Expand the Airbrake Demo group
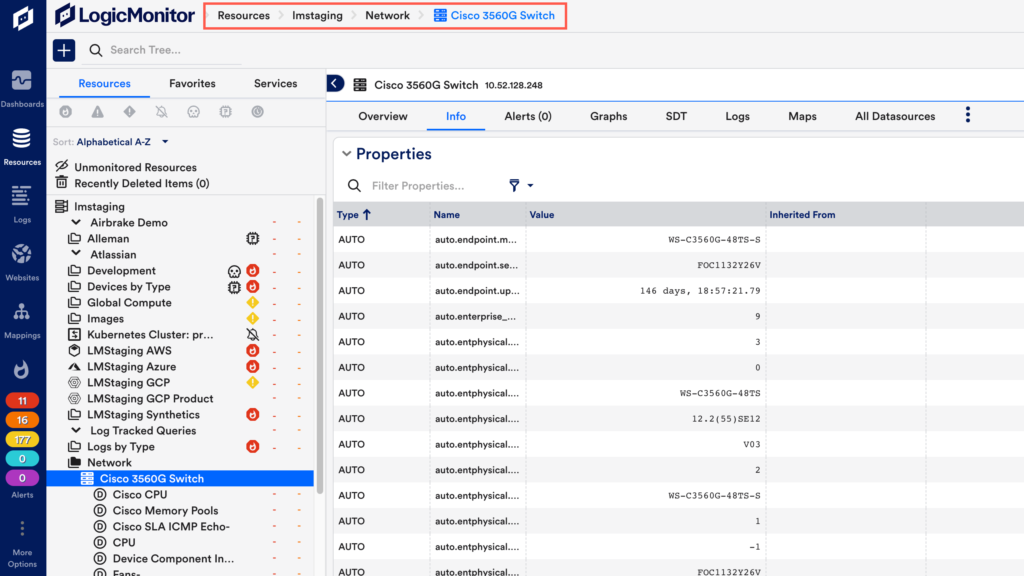Viewport: 1024px width, 576px height. pos(76,223)
